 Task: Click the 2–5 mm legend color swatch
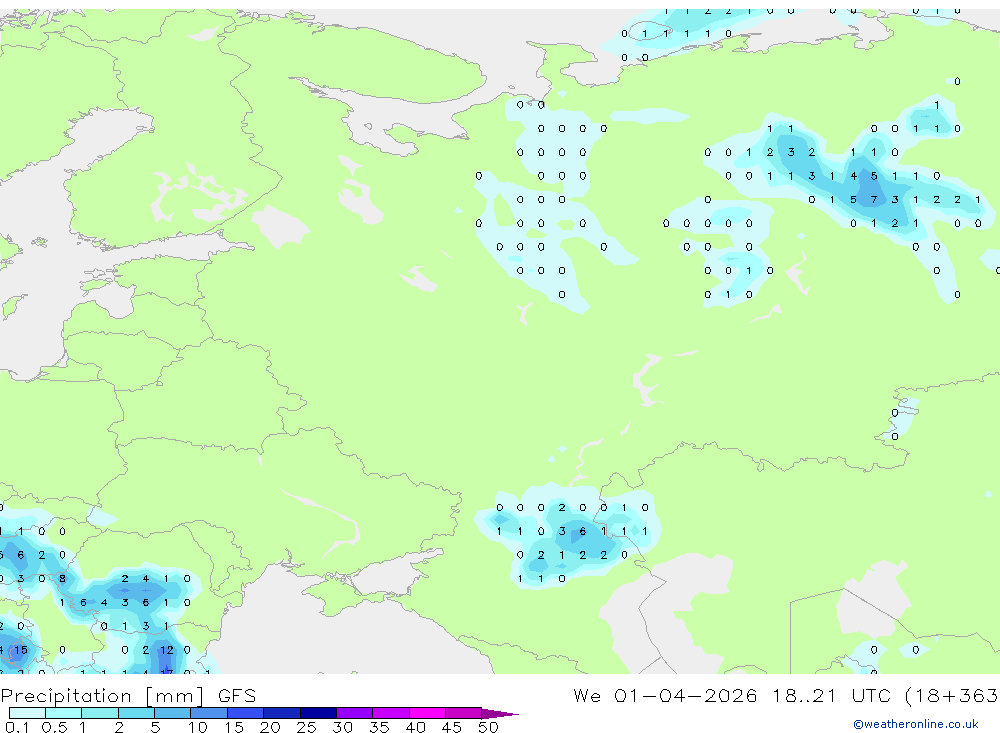coord(136,713)
